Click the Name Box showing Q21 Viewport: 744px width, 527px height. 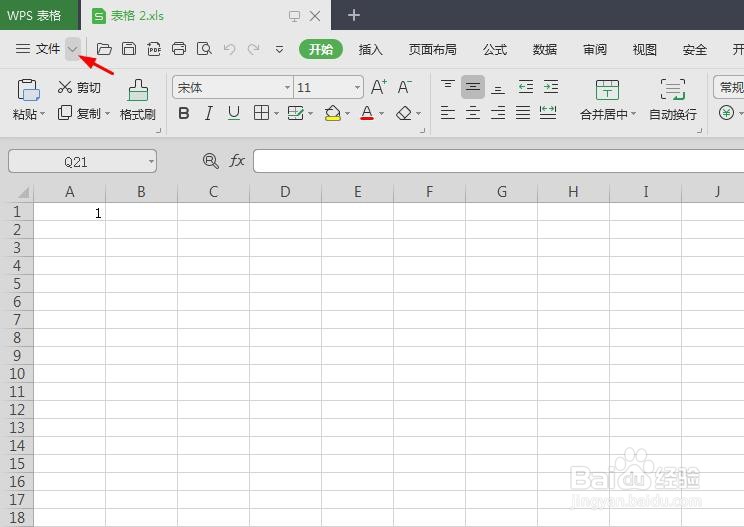(82, 161)
